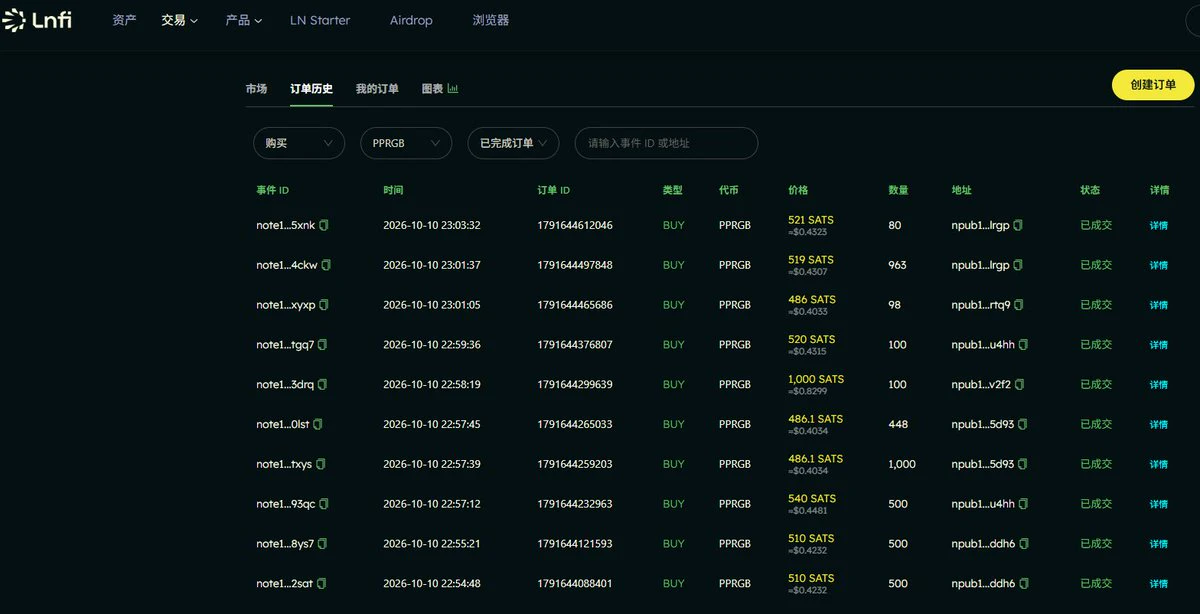Viewport: 1200px width, 614px height.
Task: View 详情 for order 1791644232963
Action: tap(1159, 504)
